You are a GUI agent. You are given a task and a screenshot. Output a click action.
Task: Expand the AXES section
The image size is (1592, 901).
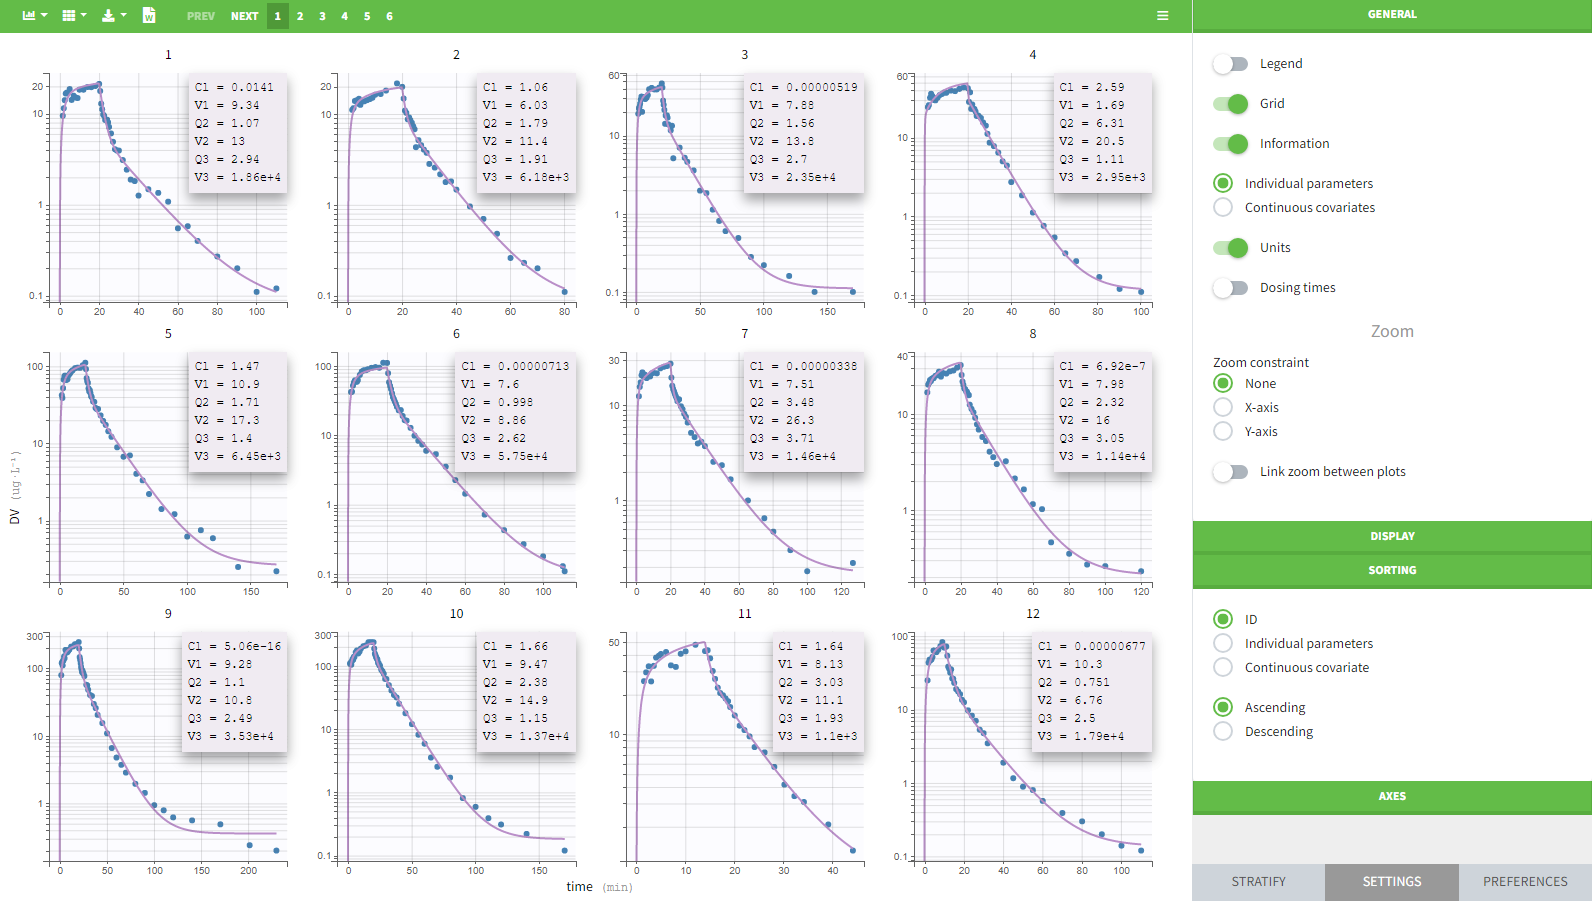(1392, 797)
